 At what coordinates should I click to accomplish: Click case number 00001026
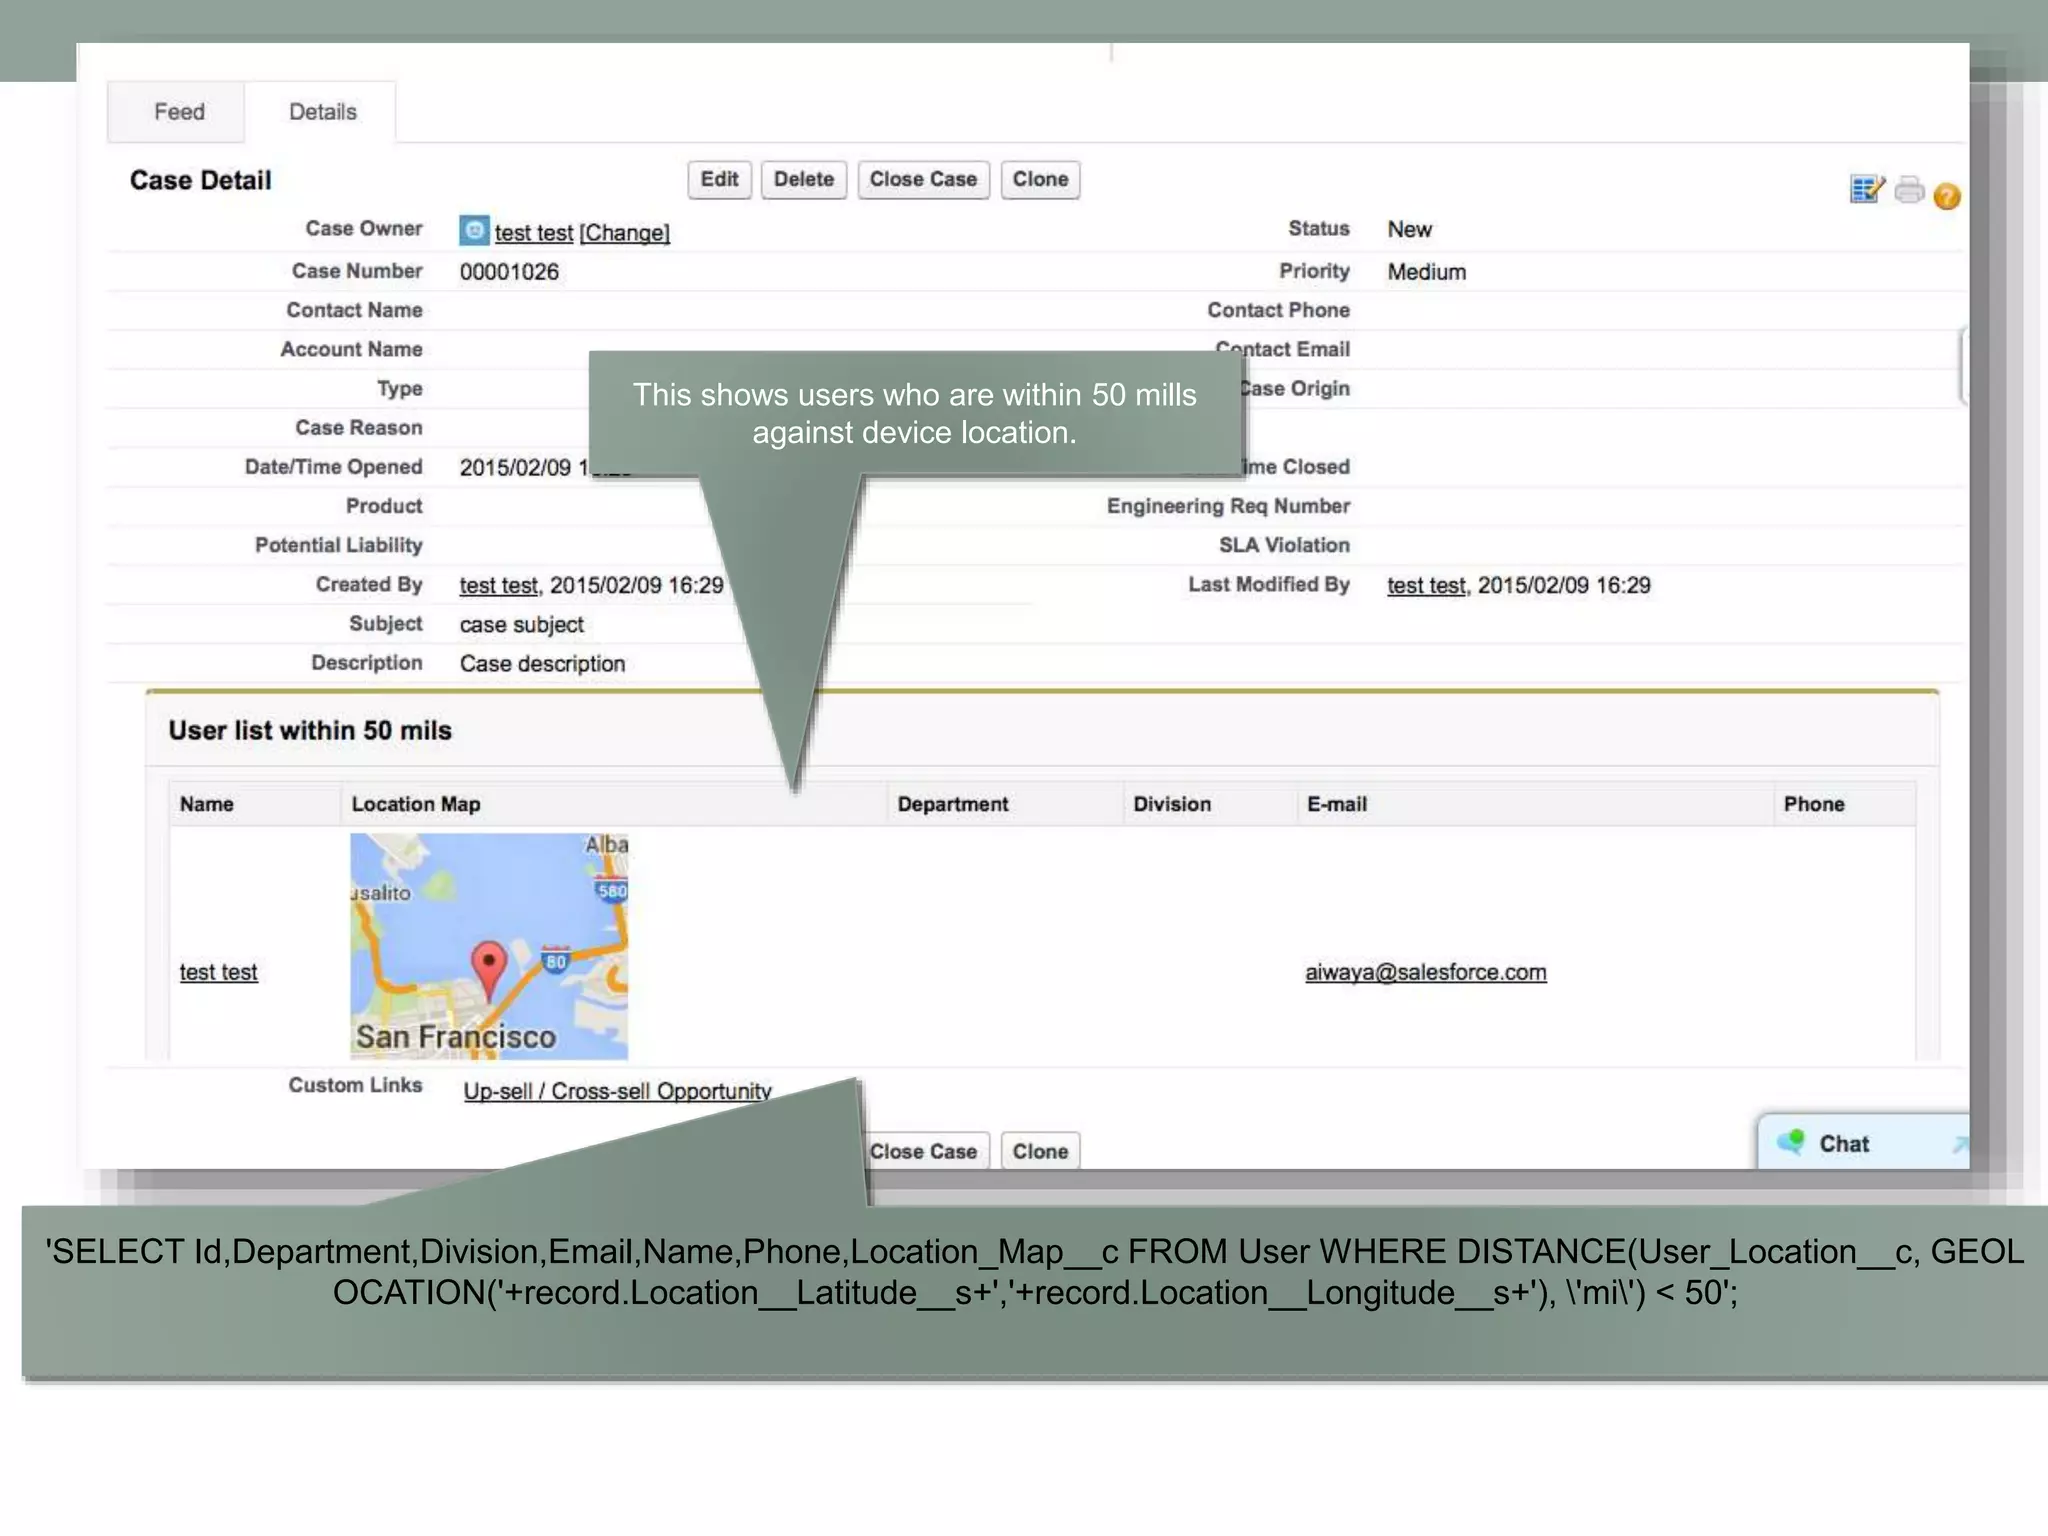(509, 272)
